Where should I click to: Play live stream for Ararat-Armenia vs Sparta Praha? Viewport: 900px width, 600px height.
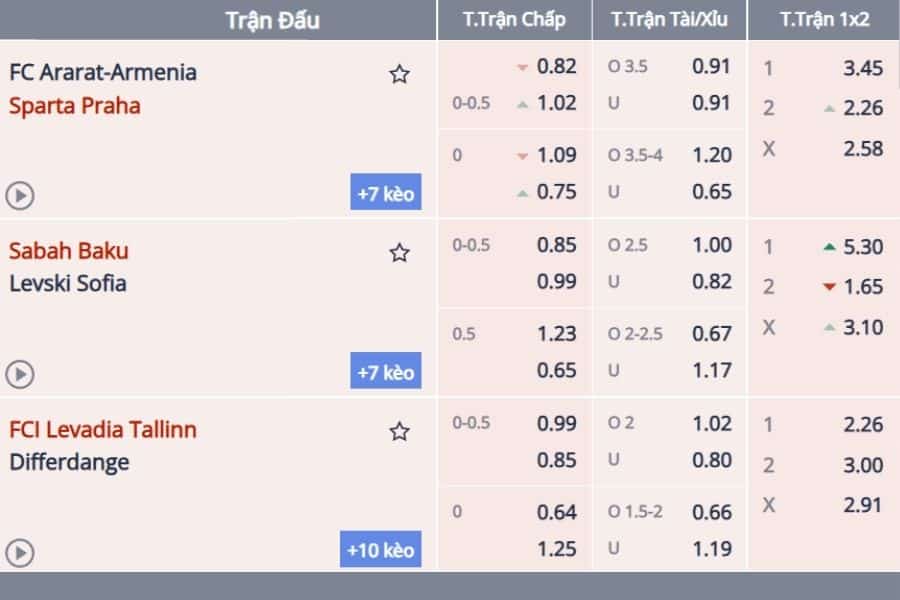click(20, 196)
